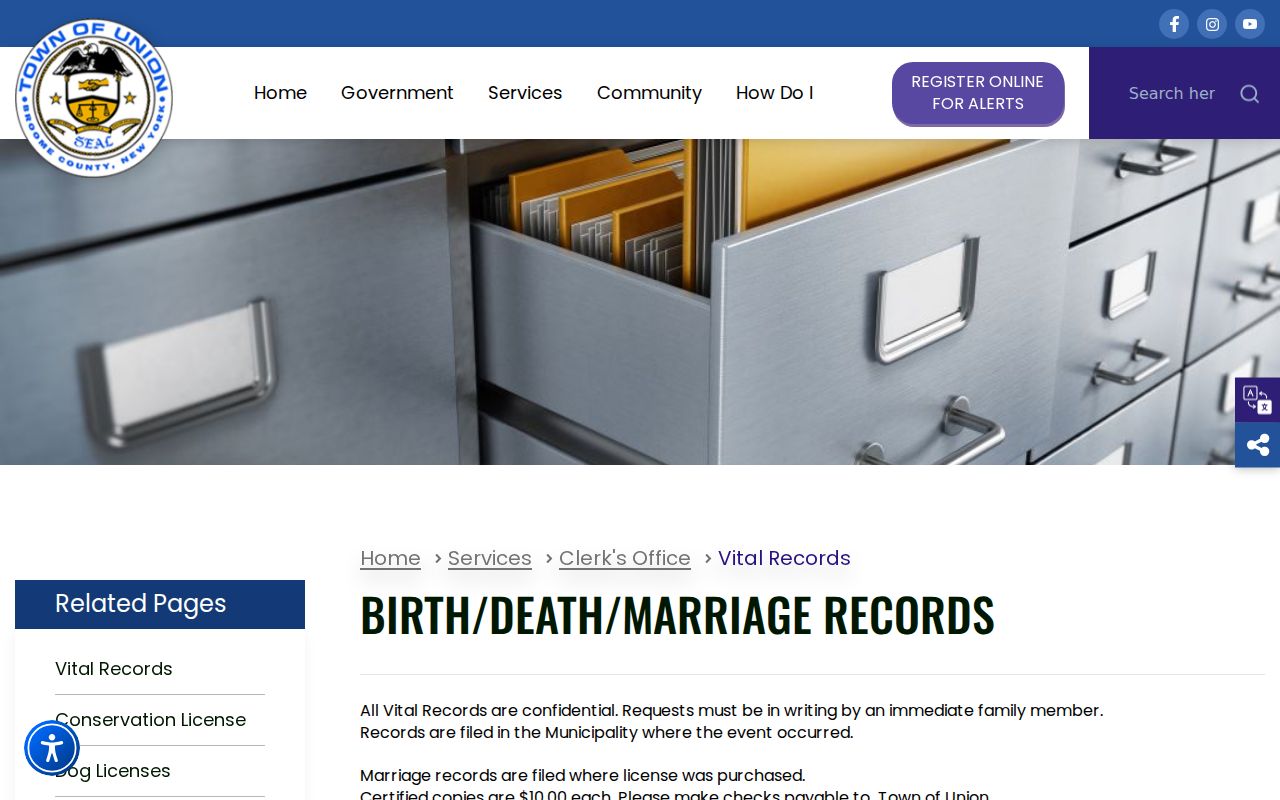Open the Facebook social icon

1174,24
